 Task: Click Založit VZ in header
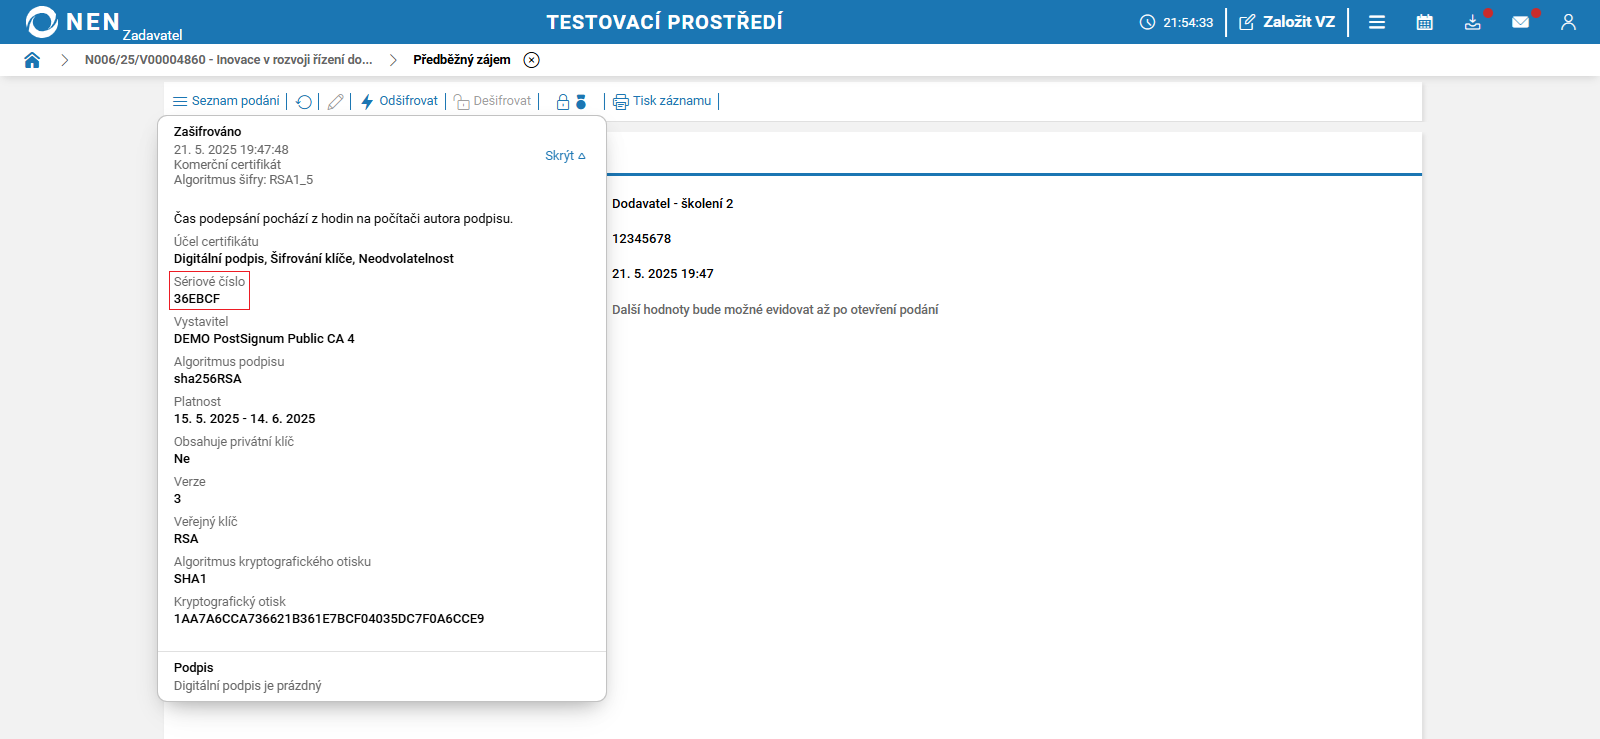(x=1287, y=22)
